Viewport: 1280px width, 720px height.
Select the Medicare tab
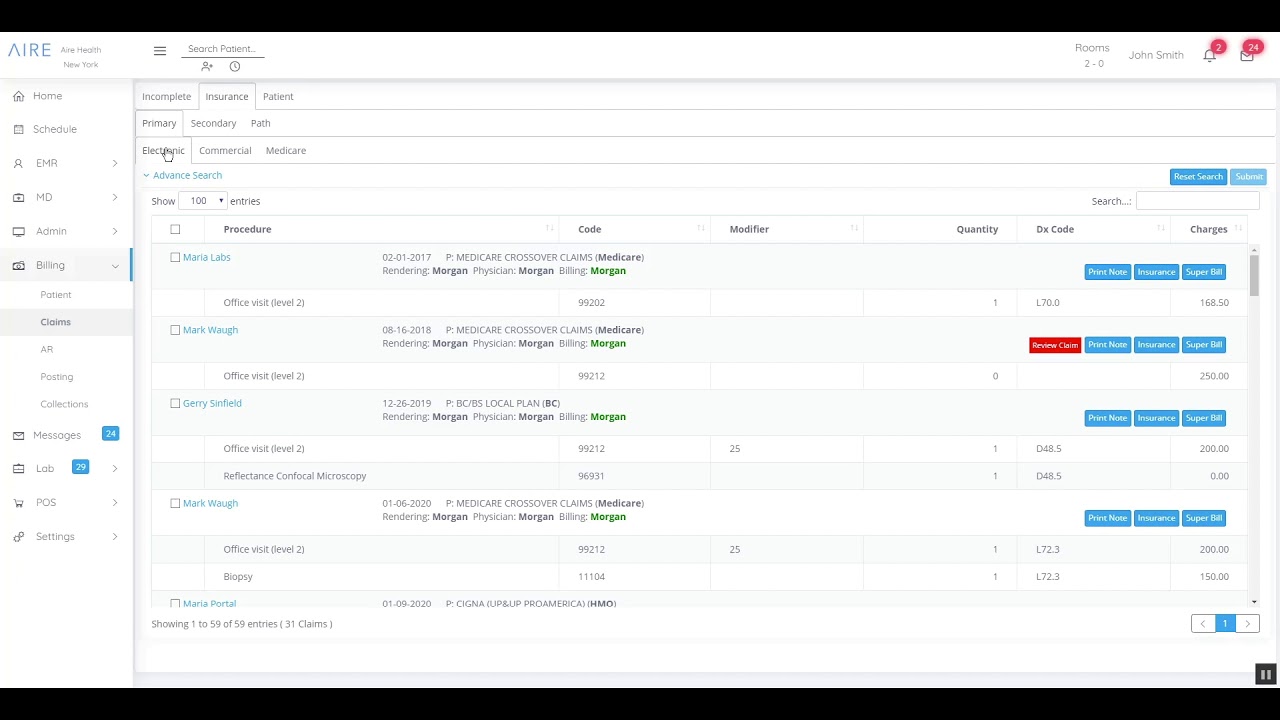[286, 150]
